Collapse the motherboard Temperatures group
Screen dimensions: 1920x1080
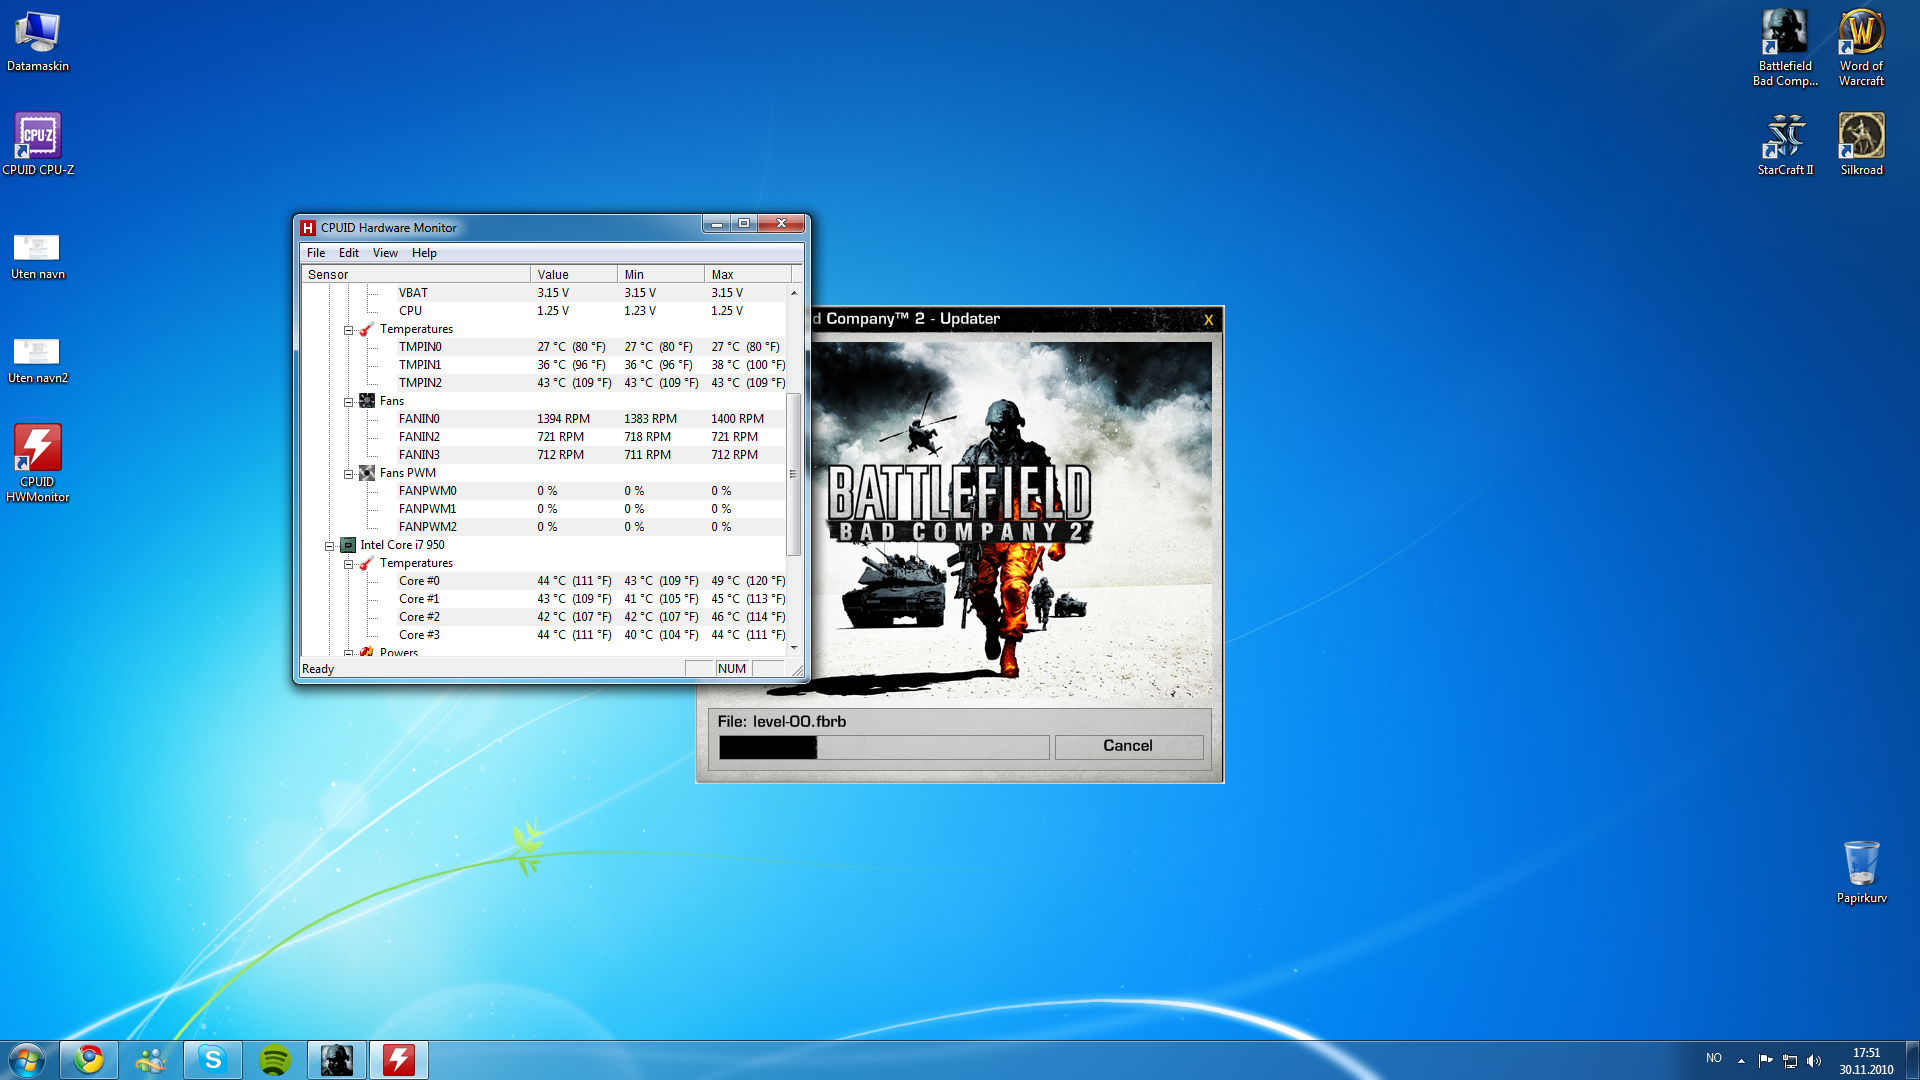pyautogui.click(x=349, y=330)
